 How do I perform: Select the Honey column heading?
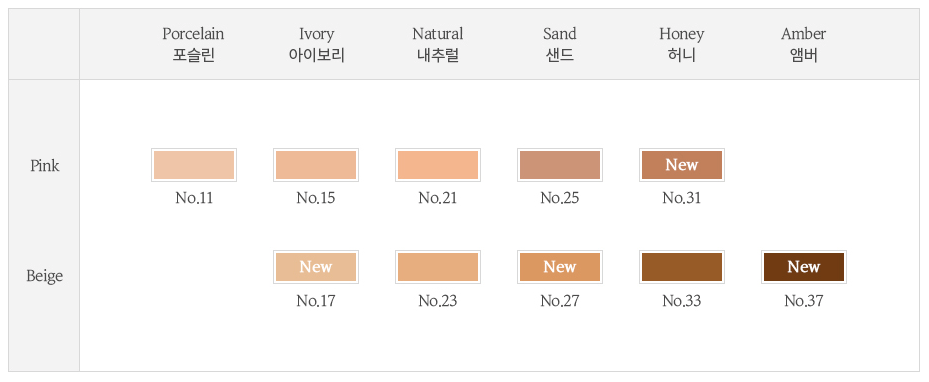tap(682, 44)
